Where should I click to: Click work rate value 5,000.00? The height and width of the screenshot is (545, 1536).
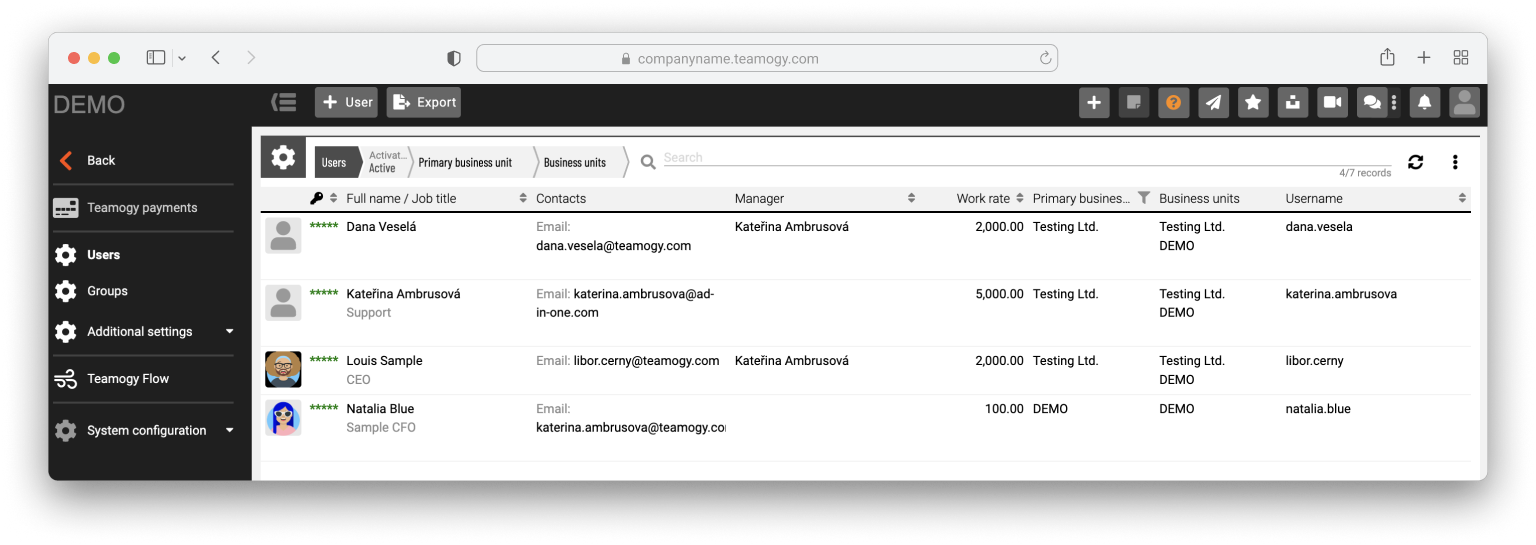pos(999,294)
